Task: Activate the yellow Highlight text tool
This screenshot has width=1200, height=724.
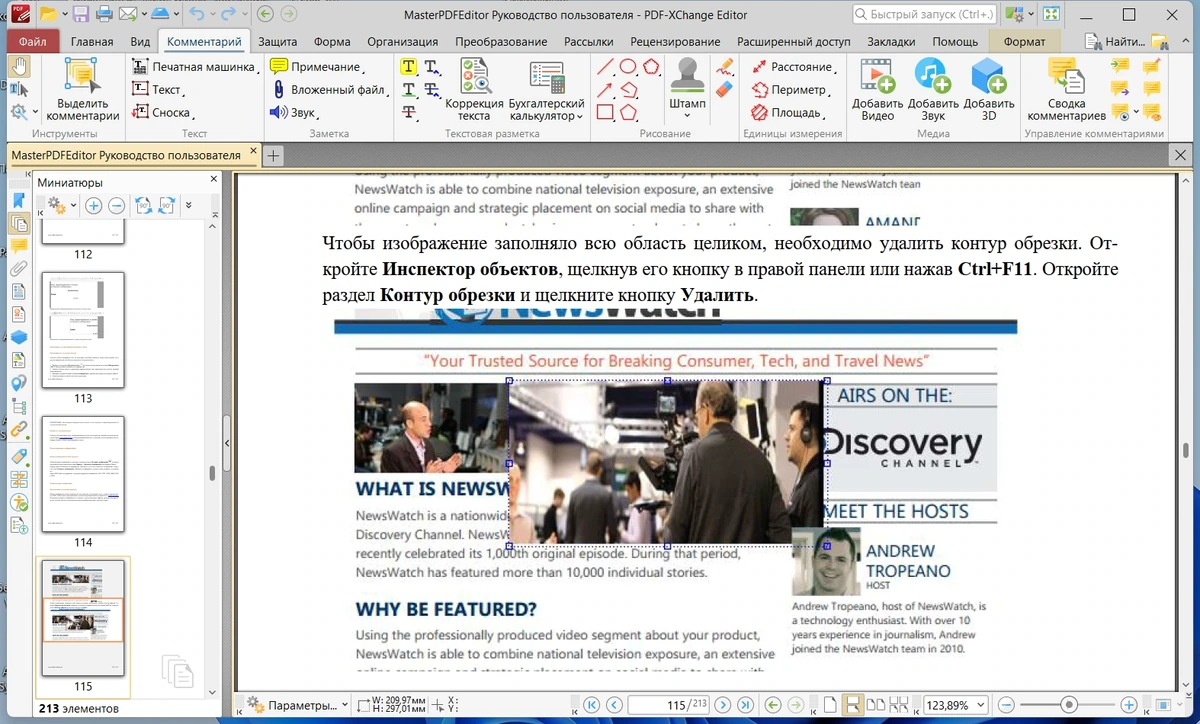Action: pyautogui.click(x=408, y=66)
